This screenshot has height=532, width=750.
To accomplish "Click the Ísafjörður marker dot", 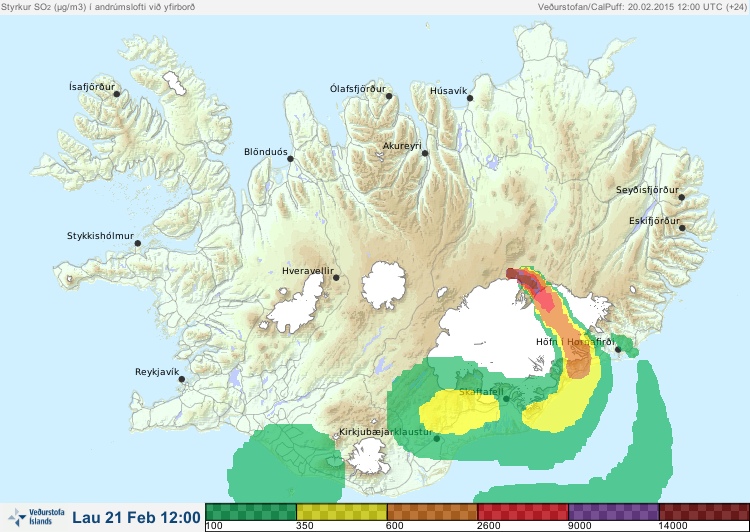I will click(x=116, y=94).
